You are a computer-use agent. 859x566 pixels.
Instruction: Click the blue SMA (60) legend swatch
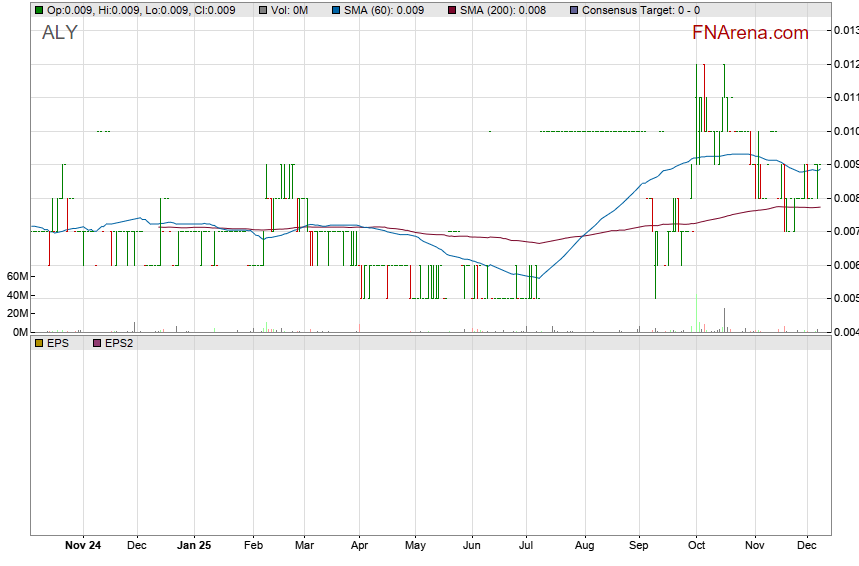click(337, 10)
